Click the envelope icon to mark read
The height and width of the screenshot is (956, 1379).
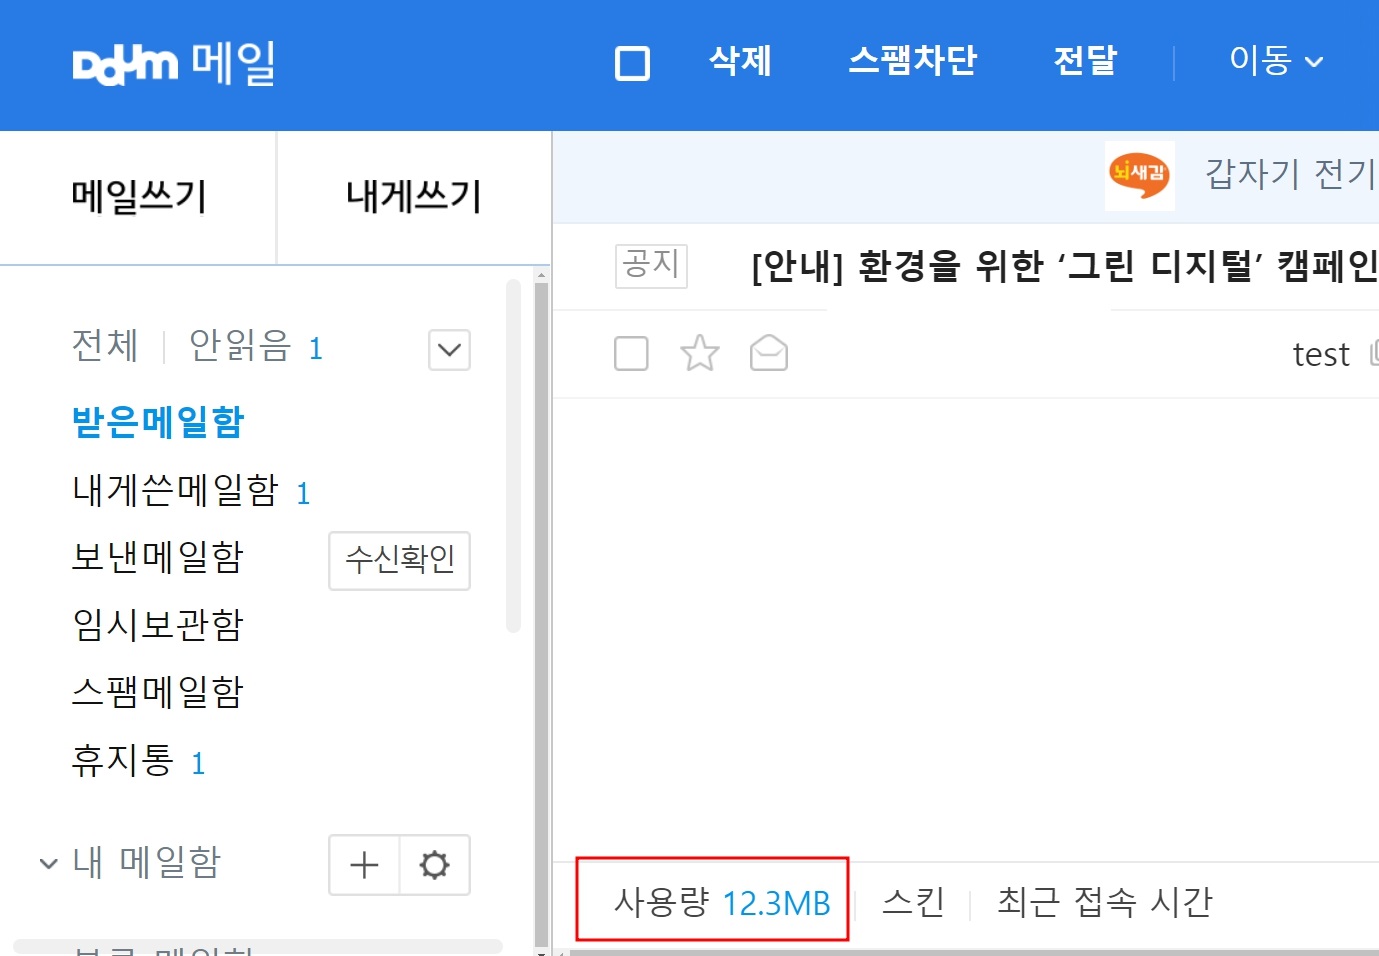coord(768,352)
